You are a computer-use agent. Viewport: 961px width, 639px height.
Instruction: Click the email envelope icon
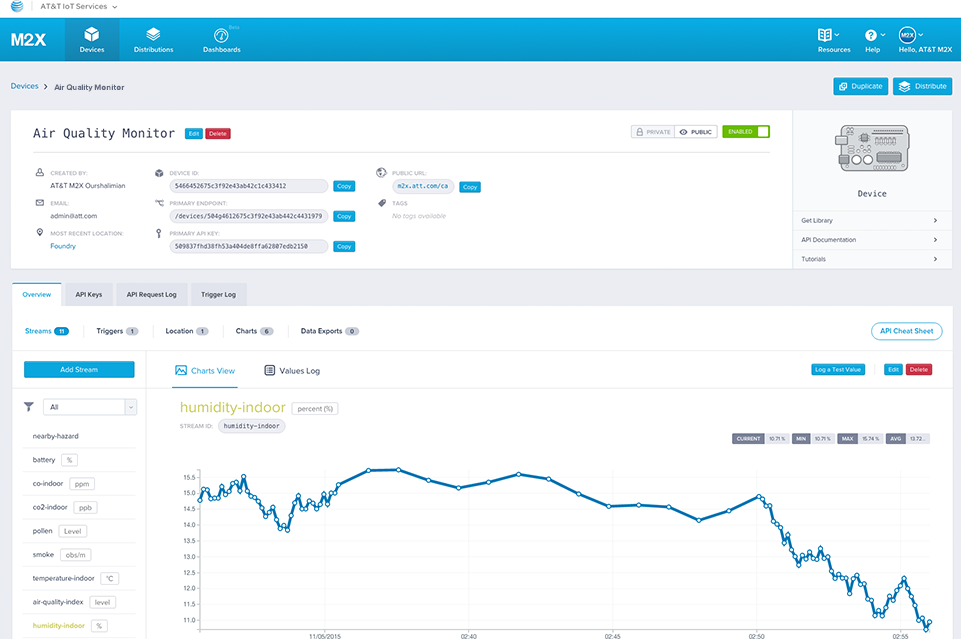coord(40,203)
